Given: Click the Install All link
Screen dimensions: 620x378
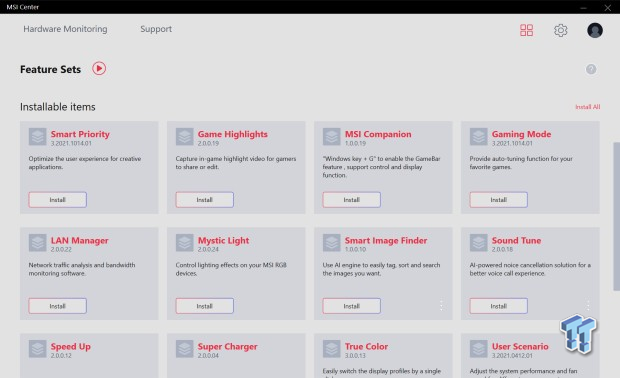Looking at the screenshot, I should 588,107.
